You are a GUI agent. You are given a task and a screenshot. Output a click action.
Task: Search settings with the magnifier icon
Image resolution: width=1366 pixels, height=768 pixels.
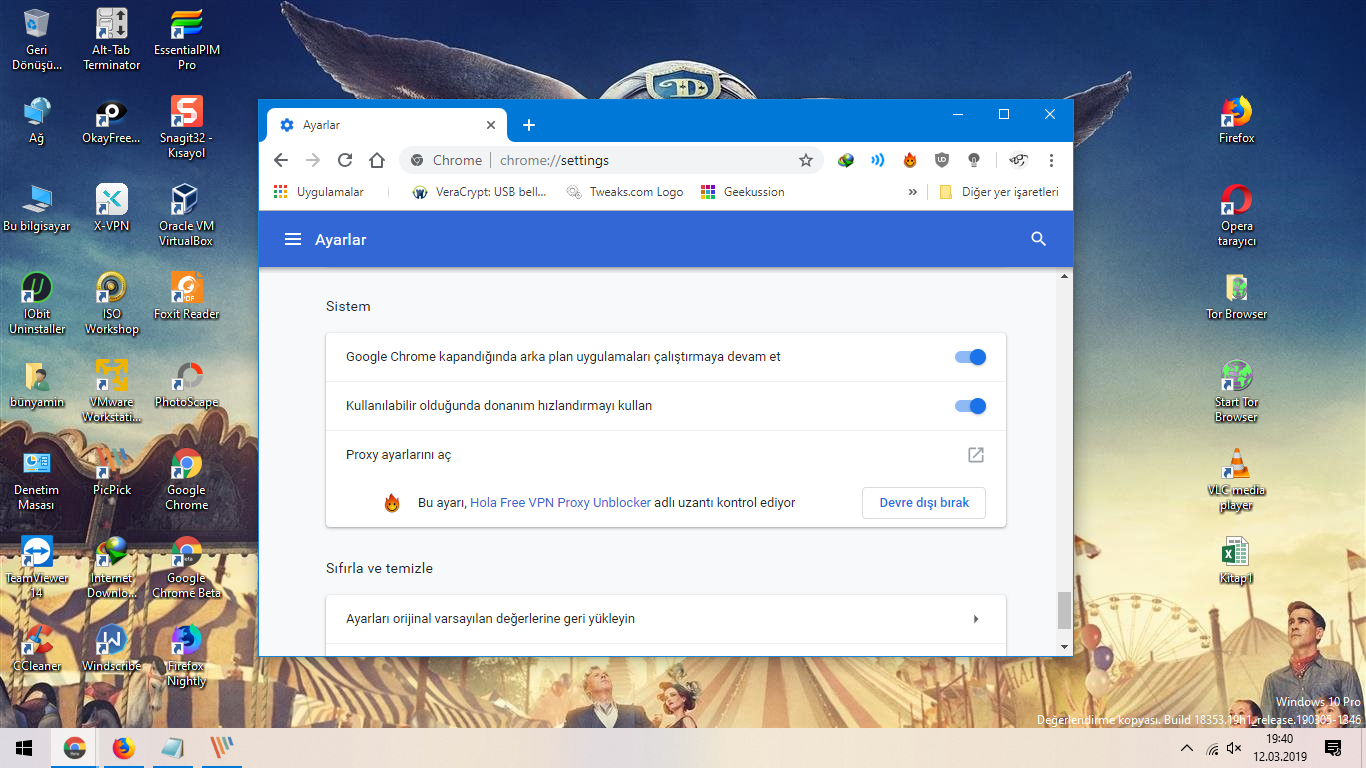click(x=1038, y=239)
